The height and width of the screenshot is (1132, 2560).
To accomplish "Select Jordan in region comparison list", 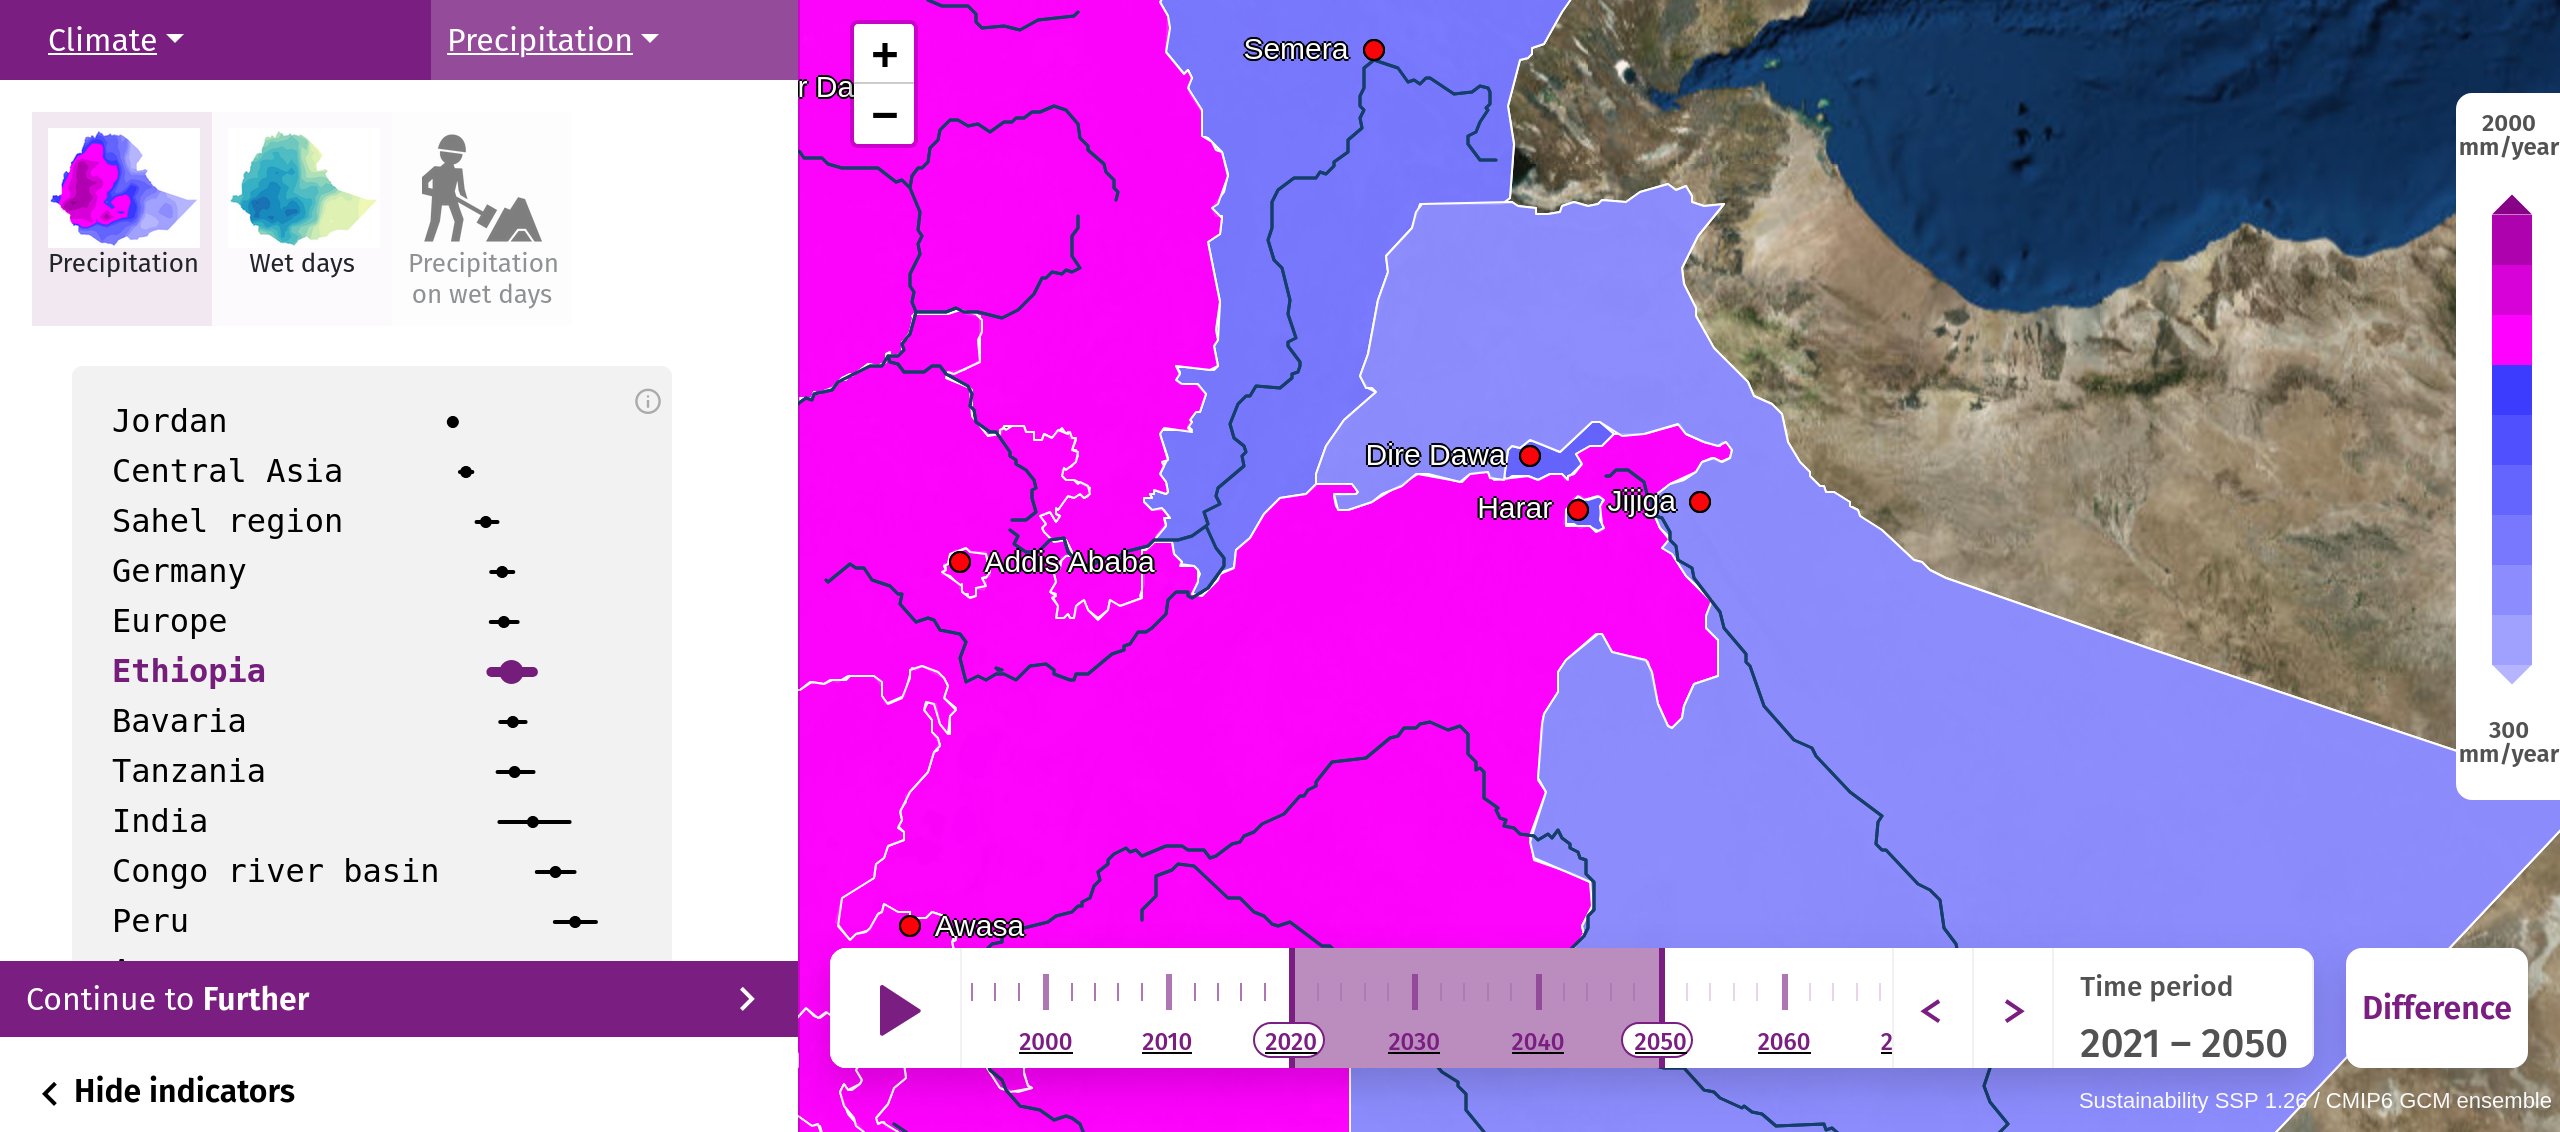I will (170, 421).
